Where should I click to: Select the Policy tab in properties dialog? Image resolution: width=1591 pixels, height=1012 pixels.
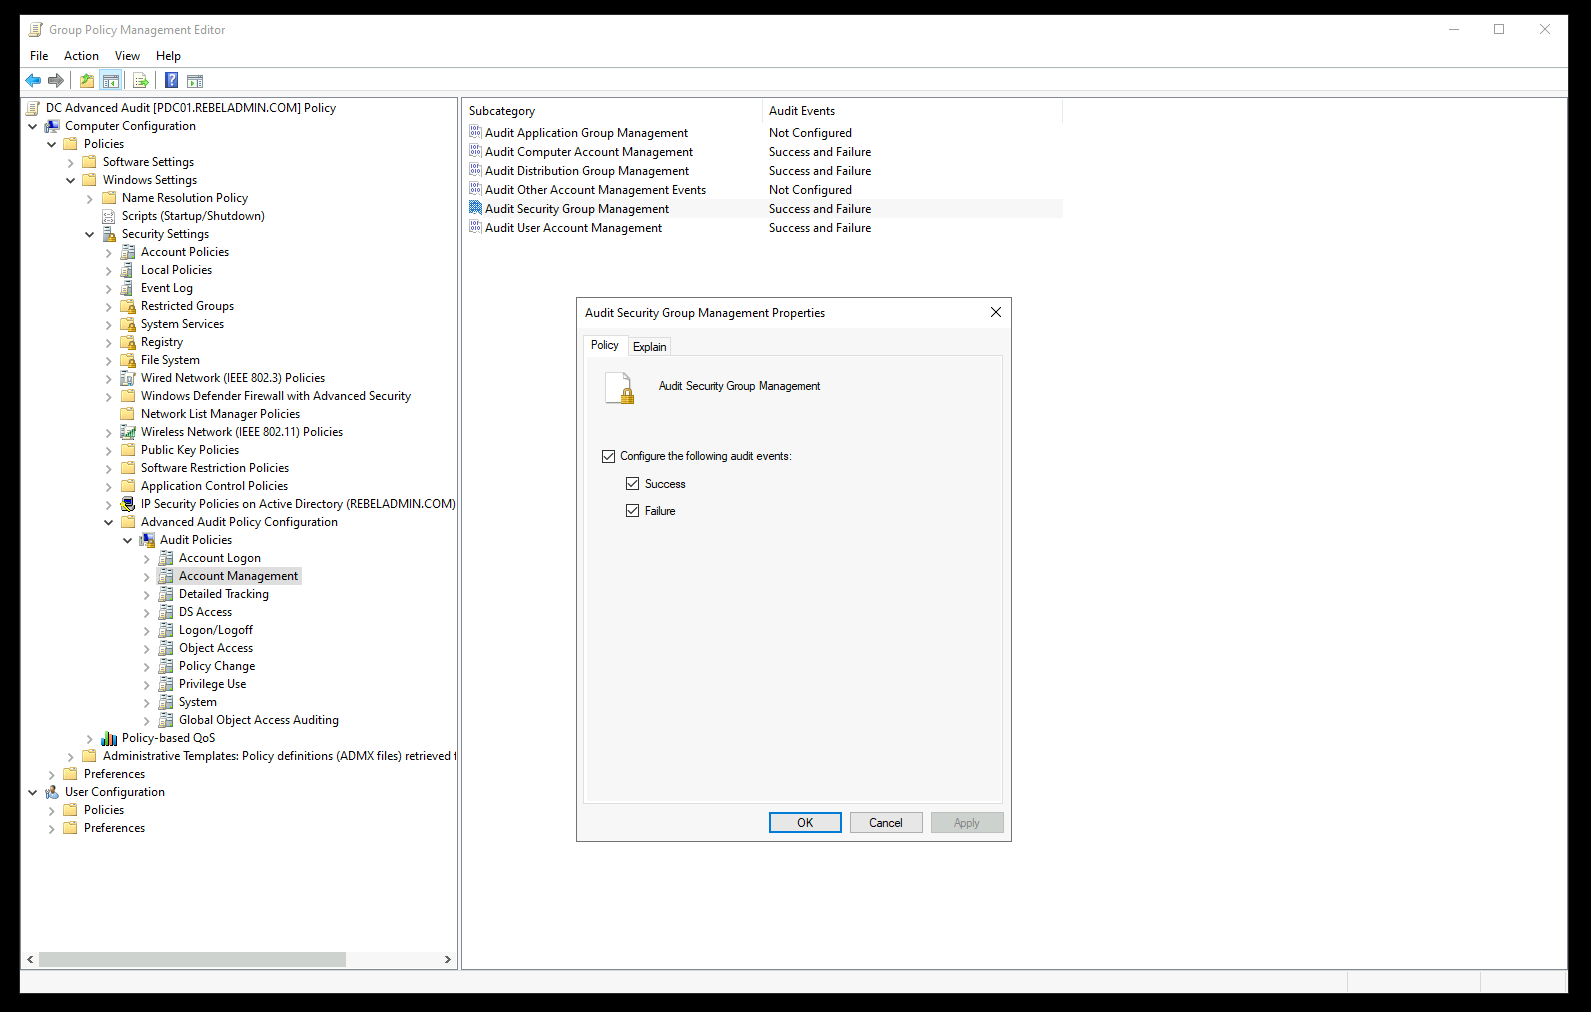[x=605, y=345]
